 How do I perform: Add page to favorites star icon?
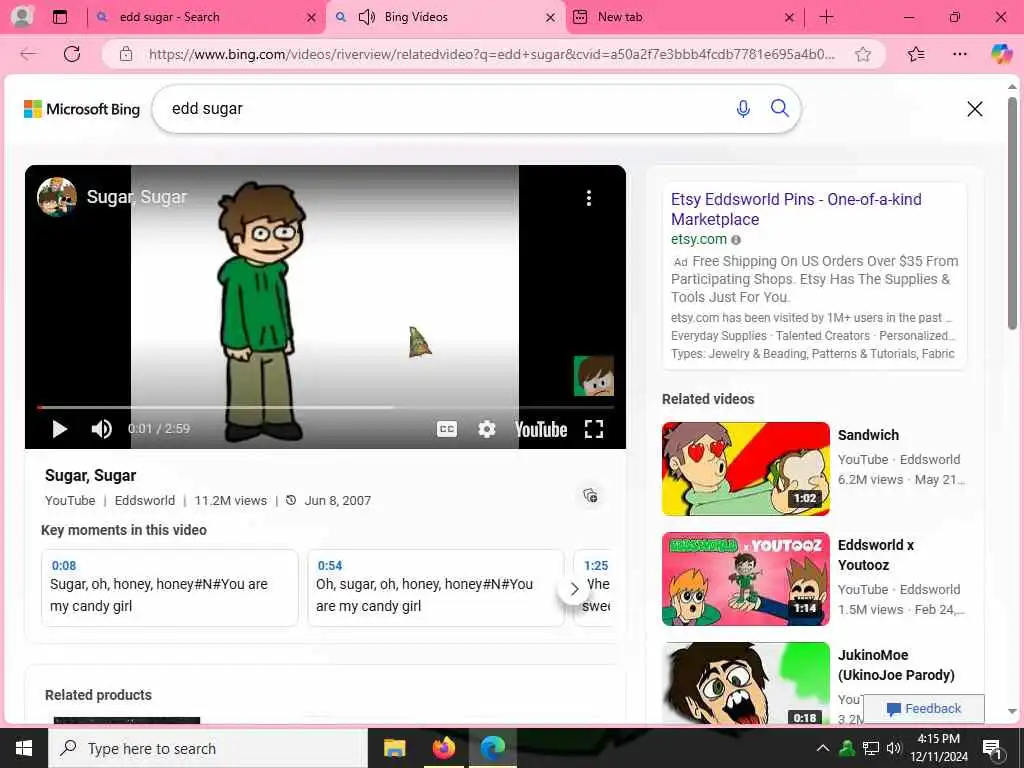pyautogui.click(x=863, y=54)
